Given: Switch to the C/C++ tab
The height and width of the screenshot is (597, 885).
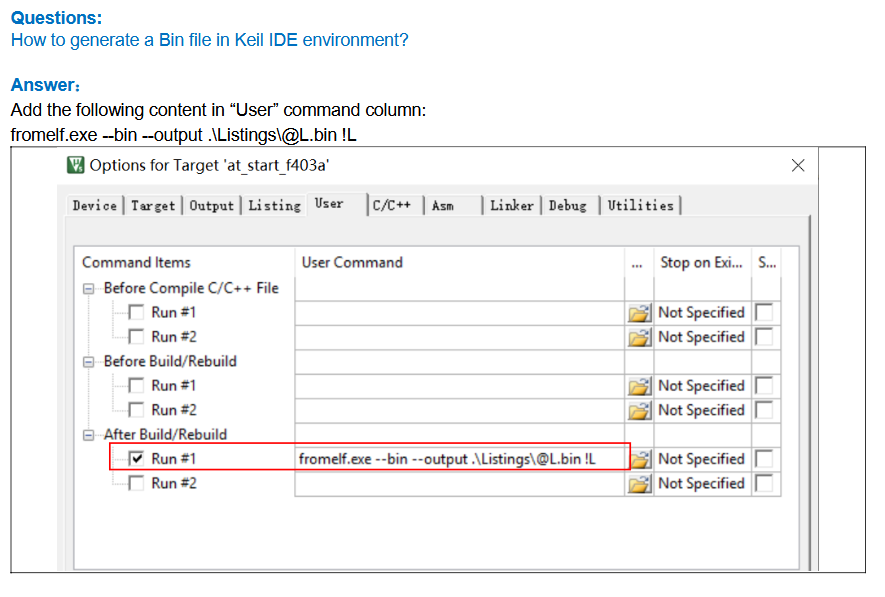Looking at the screenshot, I should tap(391, 205).
